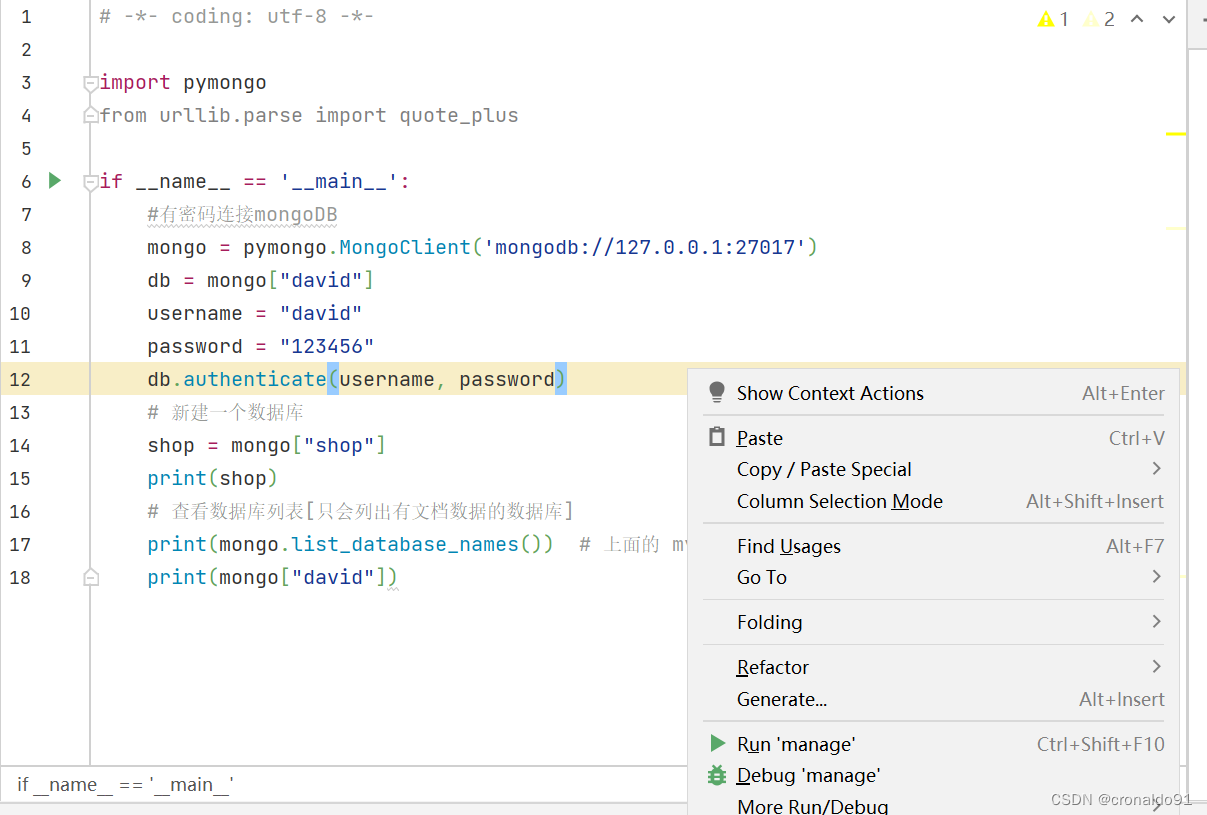Viewport: 1207px width, 815px height.
Task: Click urllib.parse in line 4
Action: click(231, 115)
